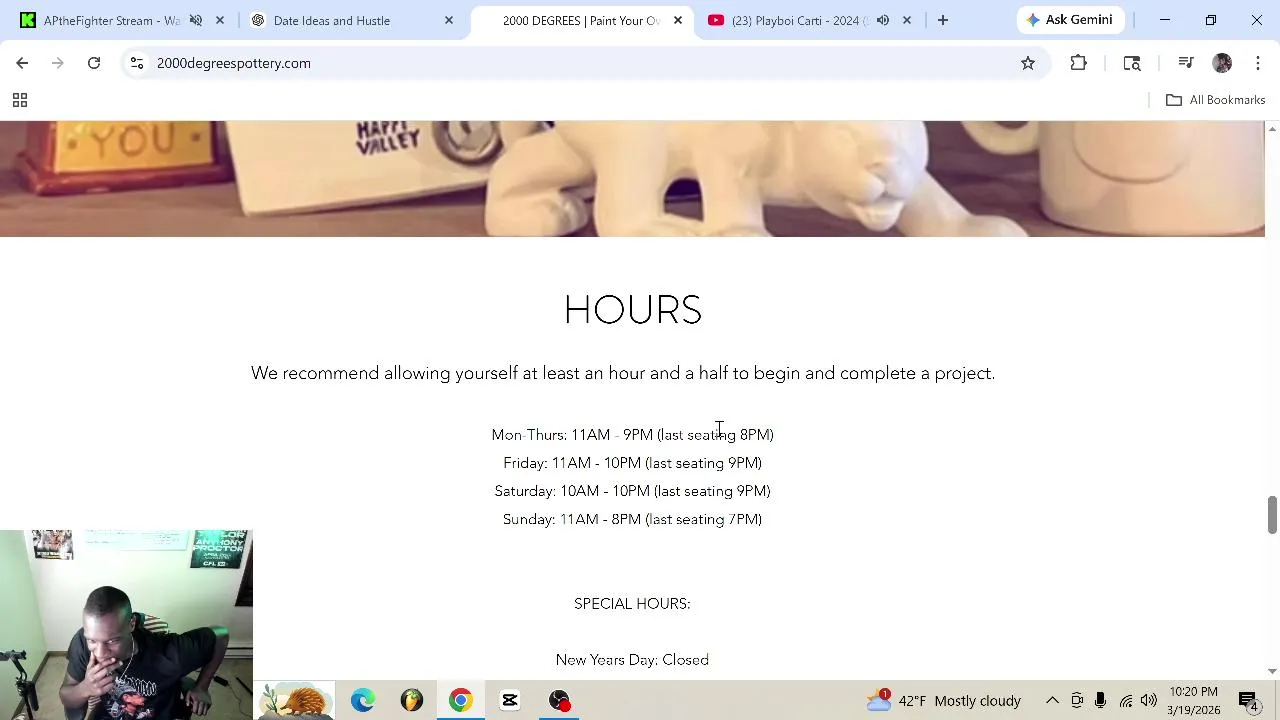Click the echidna search highlight icon

[x=296, y=700]
